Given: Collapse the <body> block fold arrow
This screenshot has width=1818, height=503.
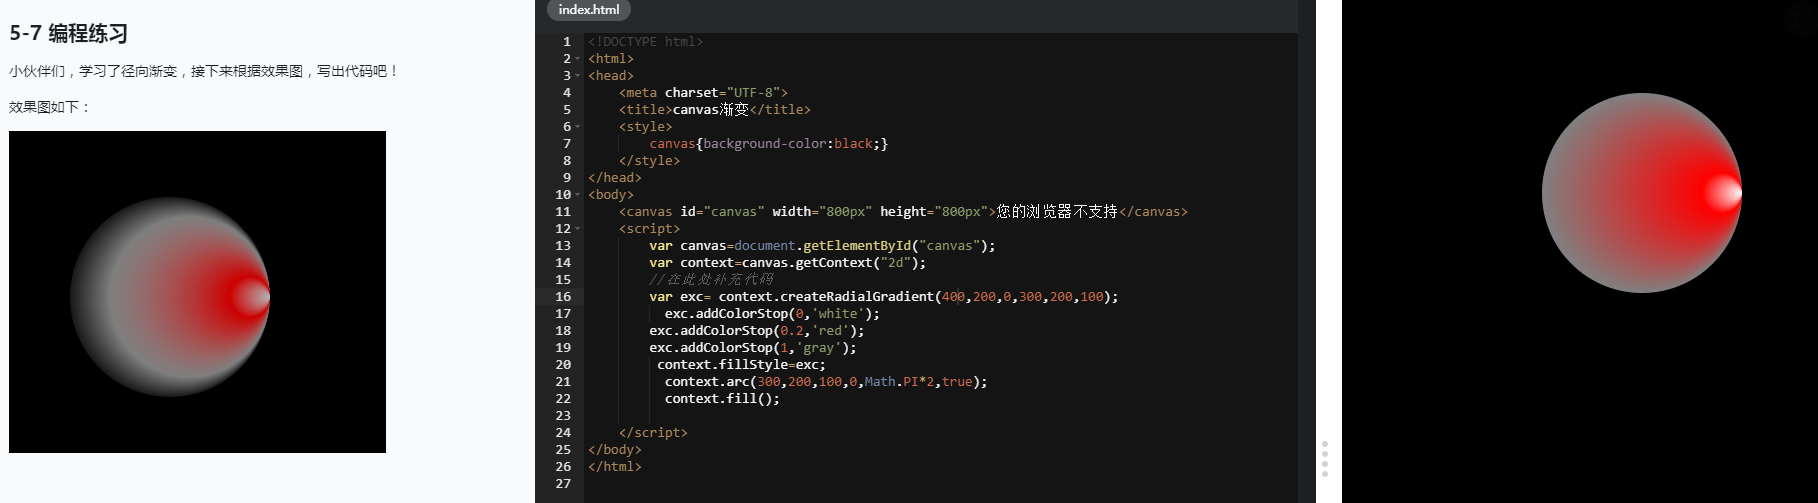Looking at the screenshot, I should (578, 195).
